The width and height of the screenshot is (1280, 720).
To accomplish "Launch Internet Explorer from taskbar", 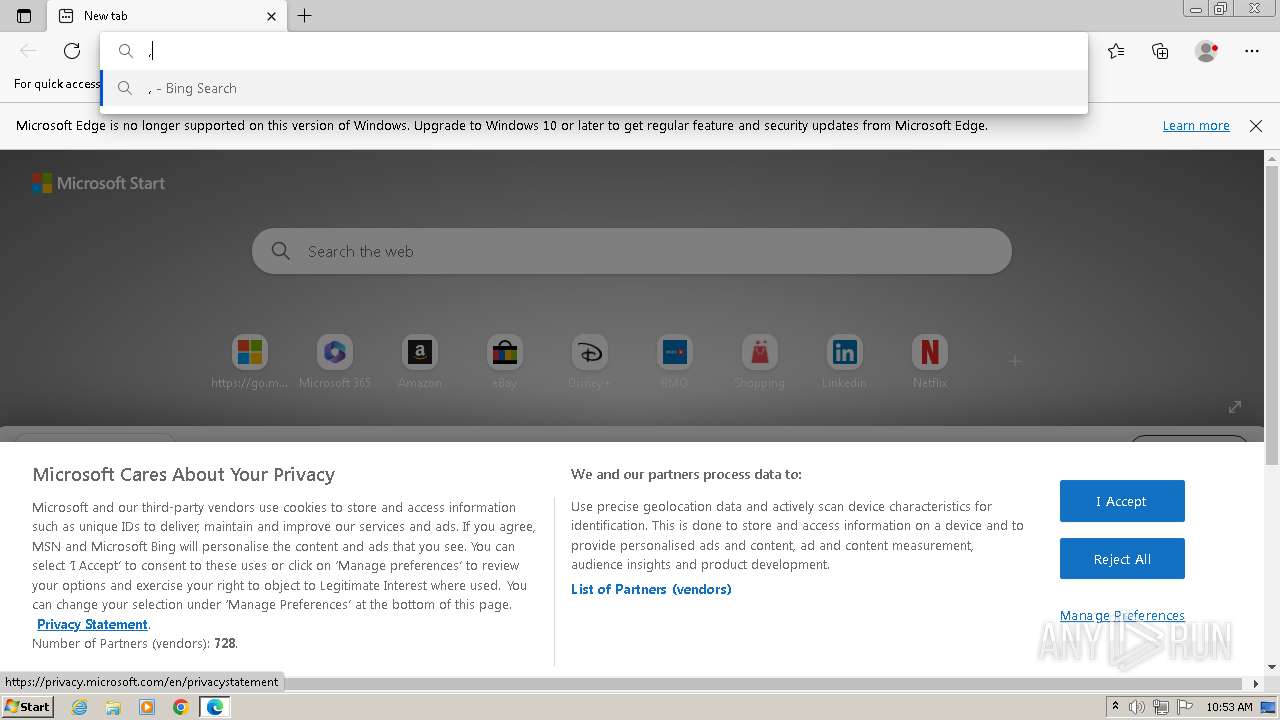I will [x=80, y=707].
